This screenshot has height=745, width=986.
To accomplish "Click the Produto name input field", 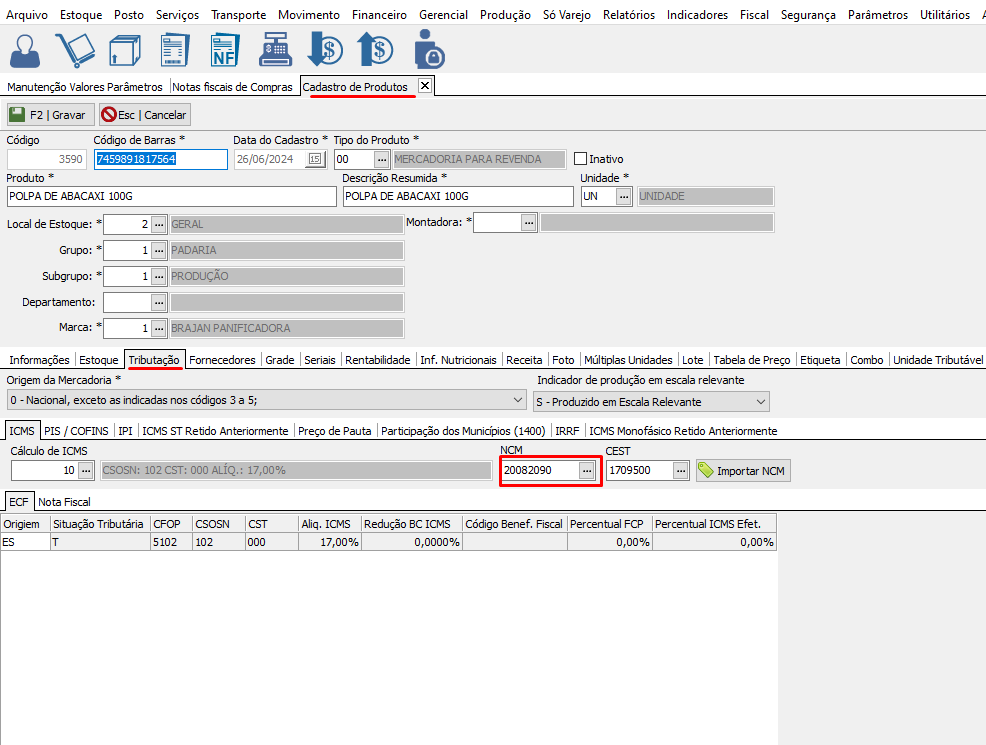I will (x=171, y=196).
